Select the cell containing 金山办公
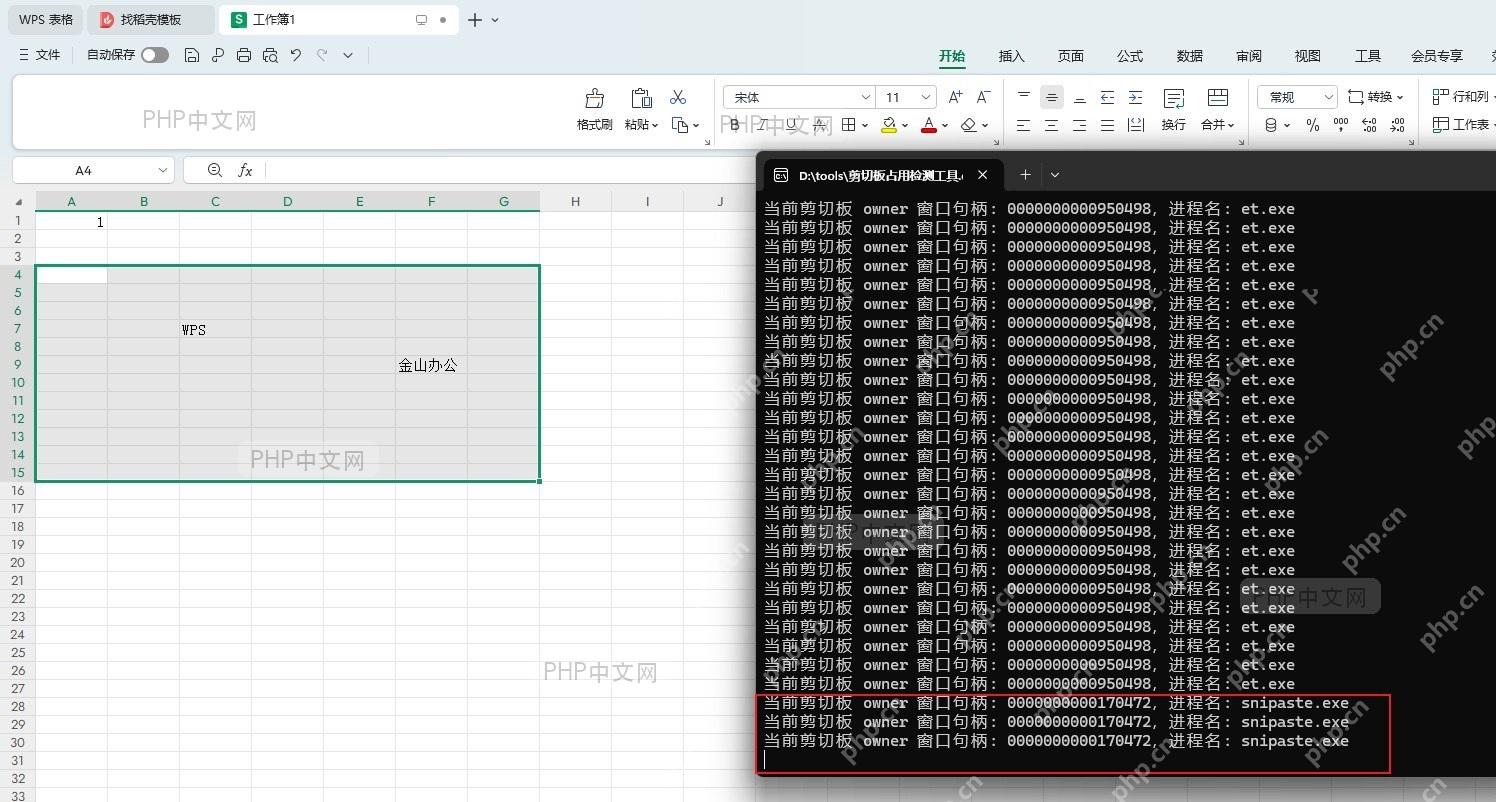Image resolution: width=1496 pixels, height=802 pixels. [431, 365]
